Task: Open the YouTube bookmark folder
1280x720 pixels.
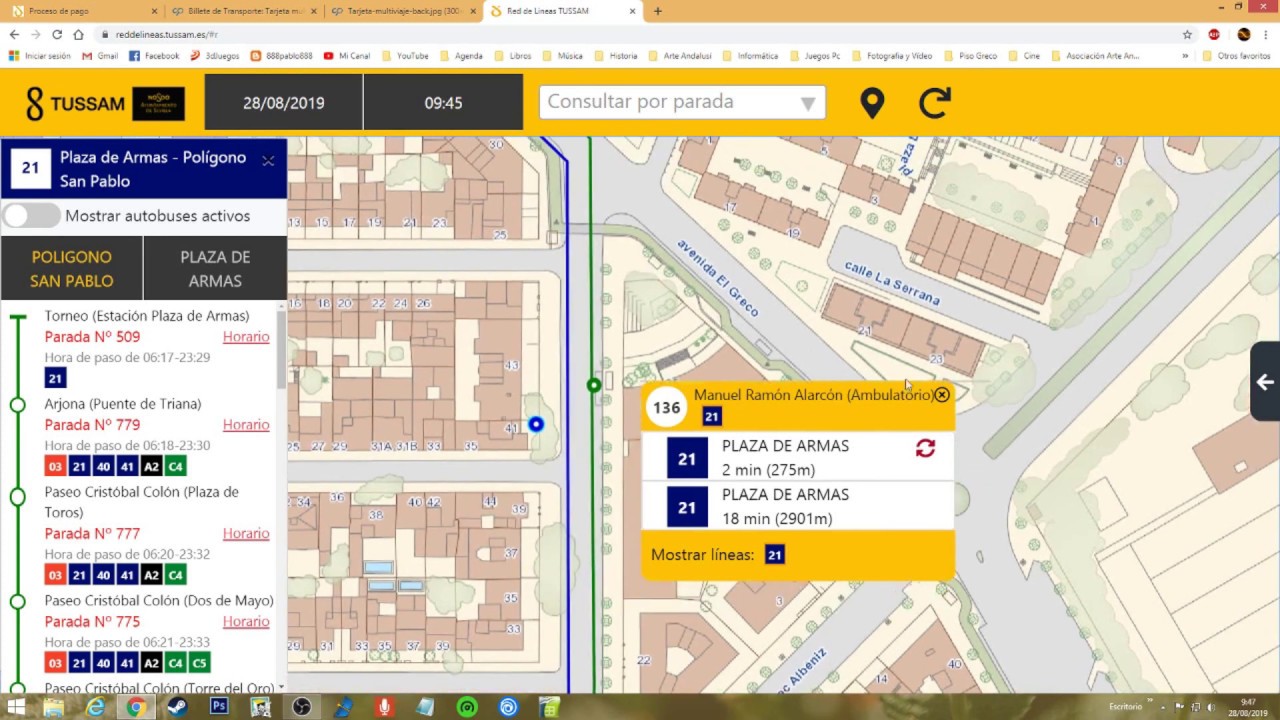Action: (x=405, y=56)
